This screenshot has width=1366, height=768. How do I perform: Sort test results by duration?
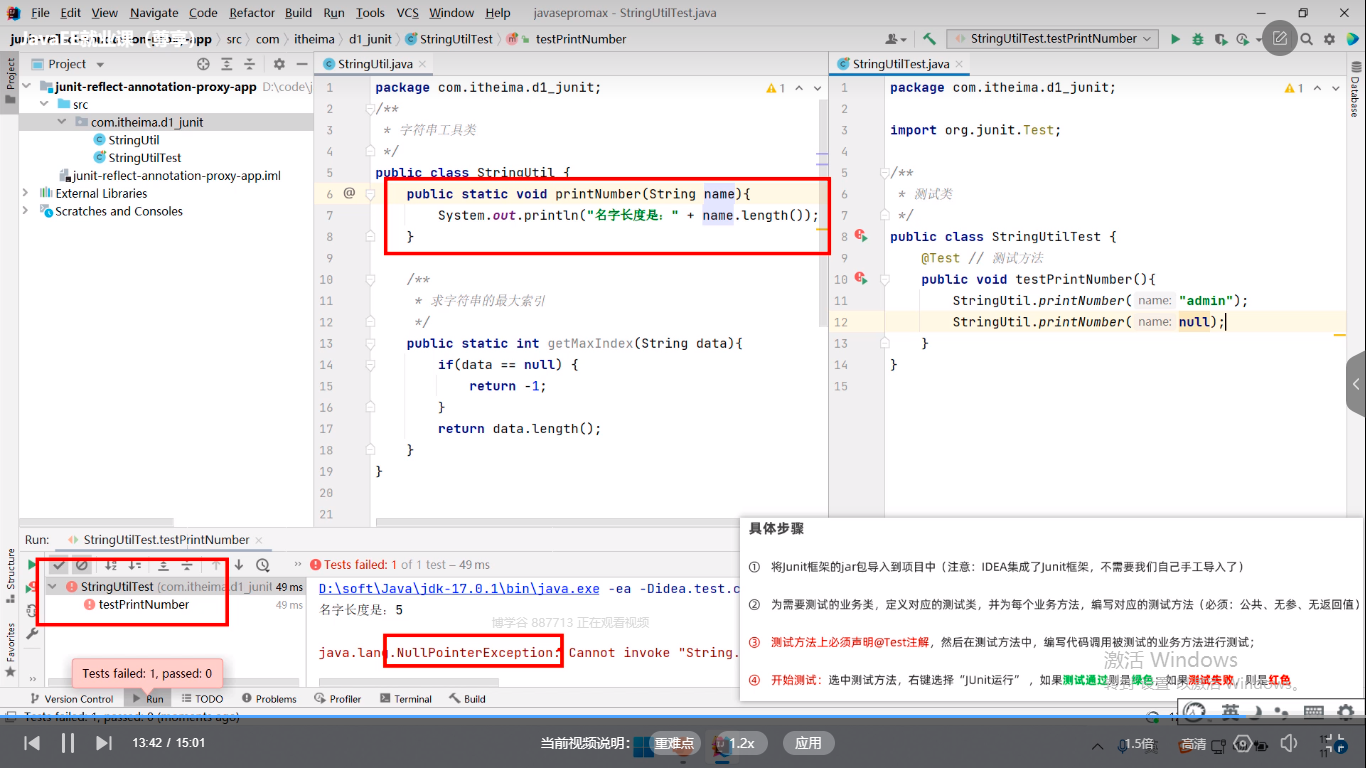(x=134, y=565)
